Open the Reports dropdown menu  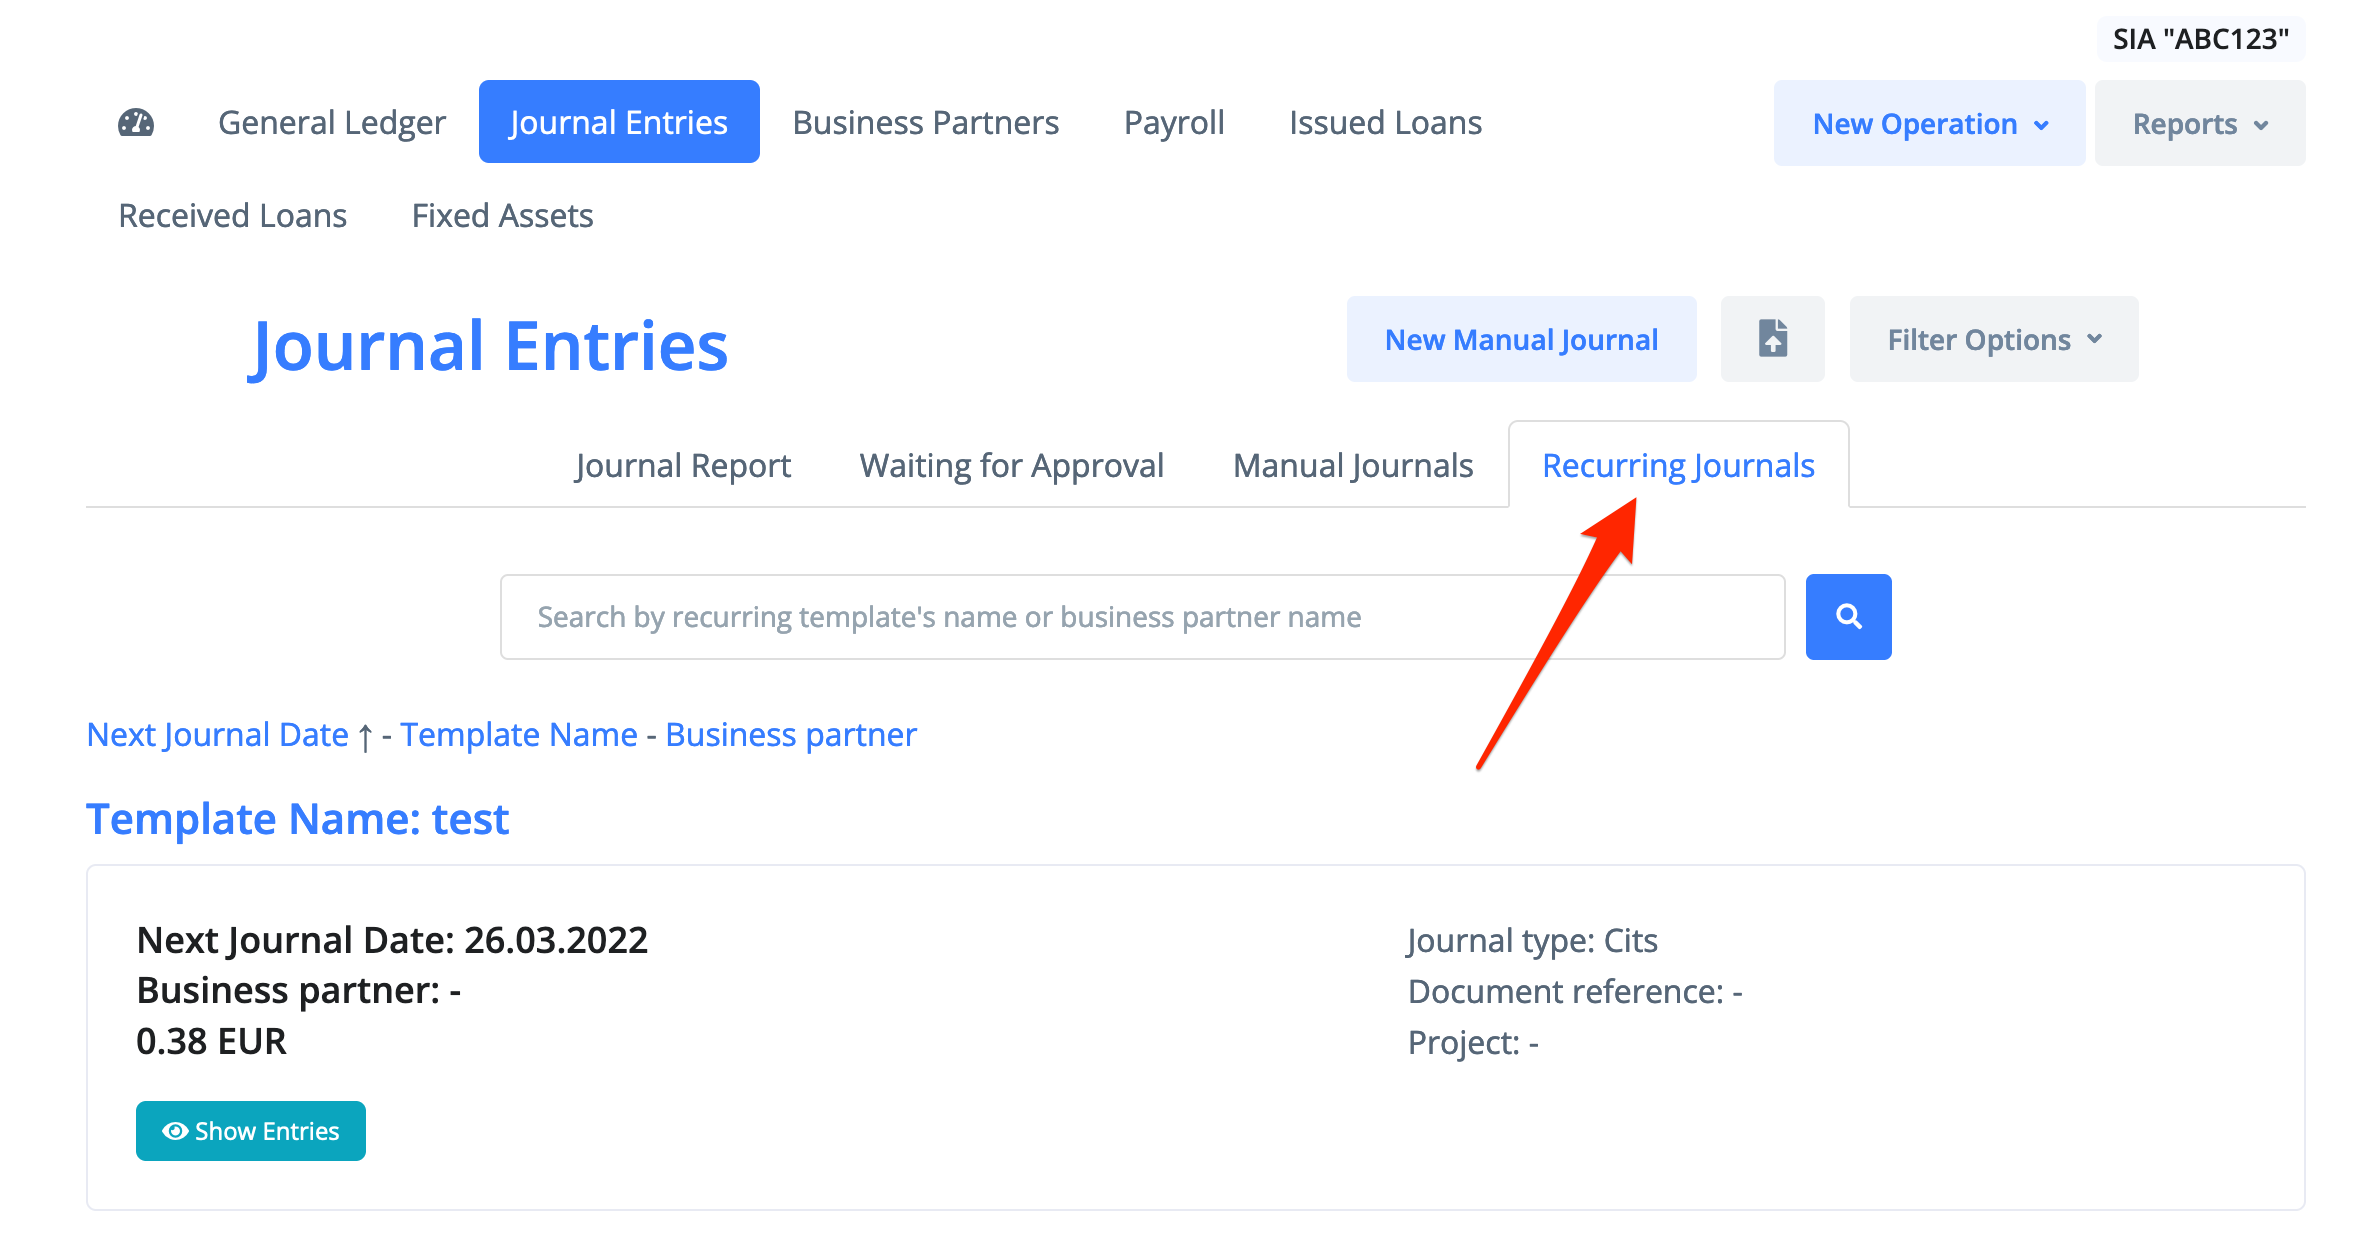pyautogui.click(x=2199, y=124)
